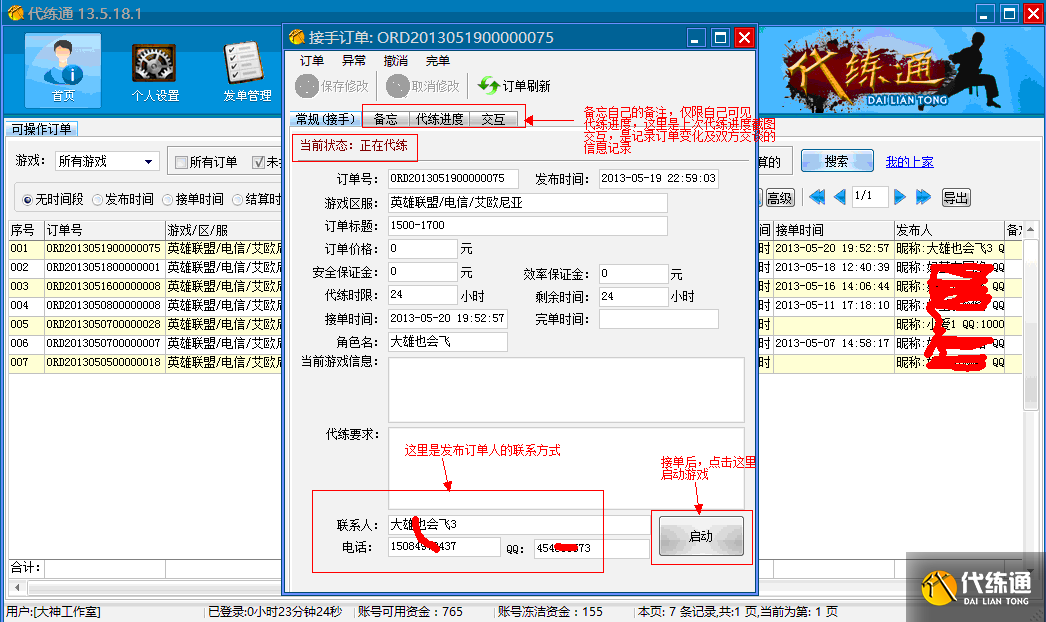Image resolution: width=1046 pixels, height=622 pixels.
Task: Select the 无时间段 radio button
Action: tap(28, 199)
